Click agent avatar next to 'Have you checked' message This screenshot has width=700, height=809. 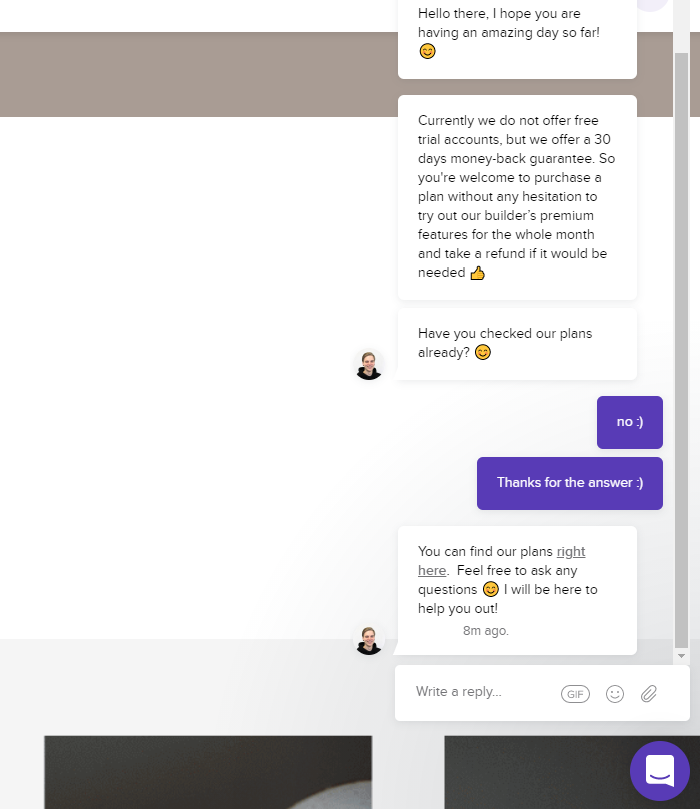point(369,365)
